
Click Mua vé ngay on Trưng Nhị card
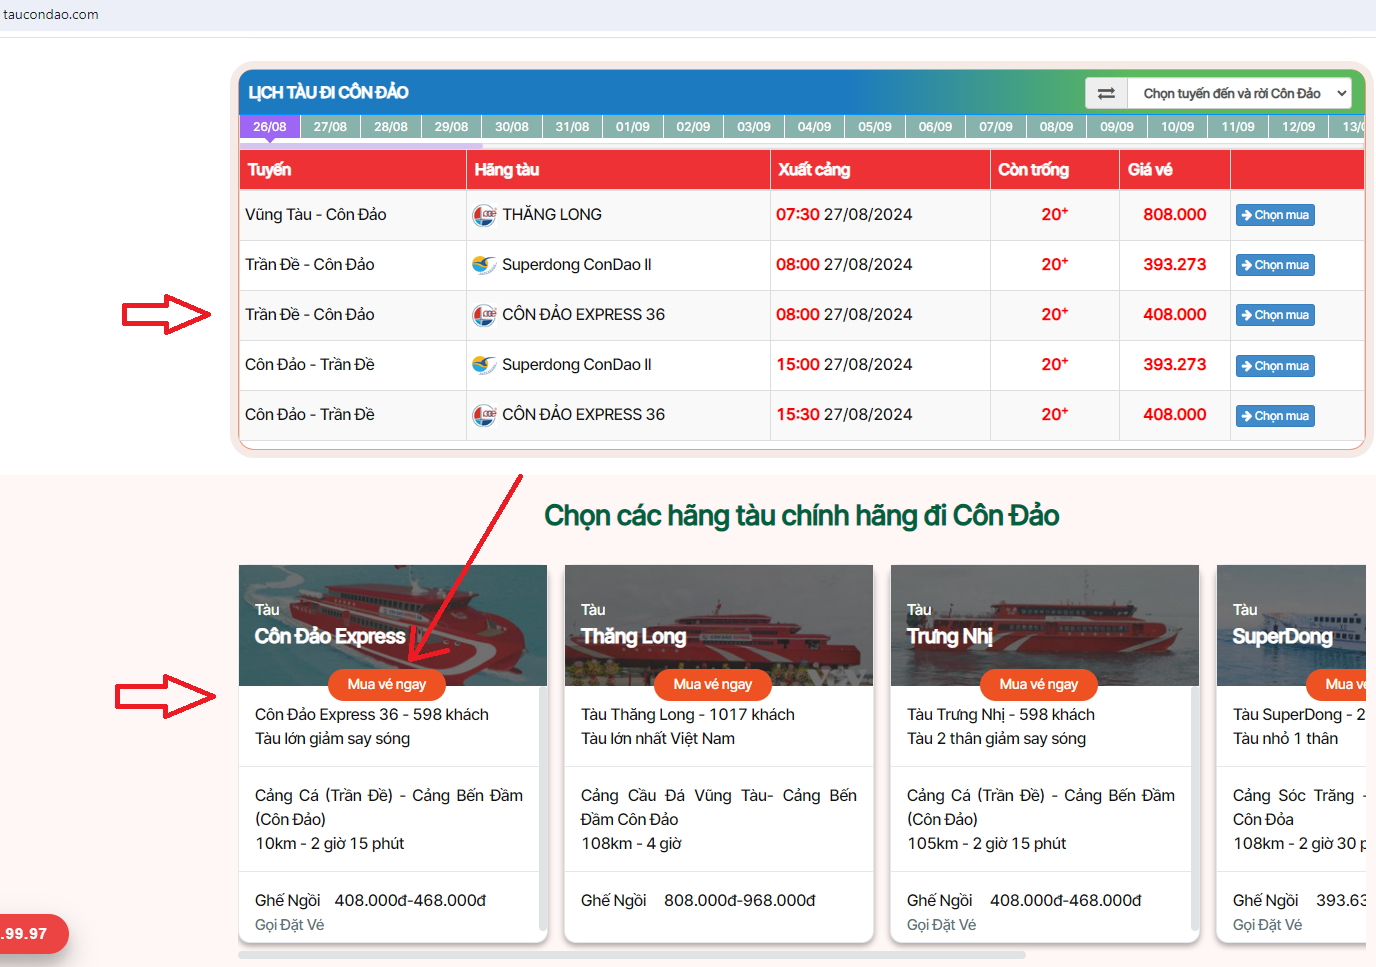pyautogui.click(x=1039, y=684)
